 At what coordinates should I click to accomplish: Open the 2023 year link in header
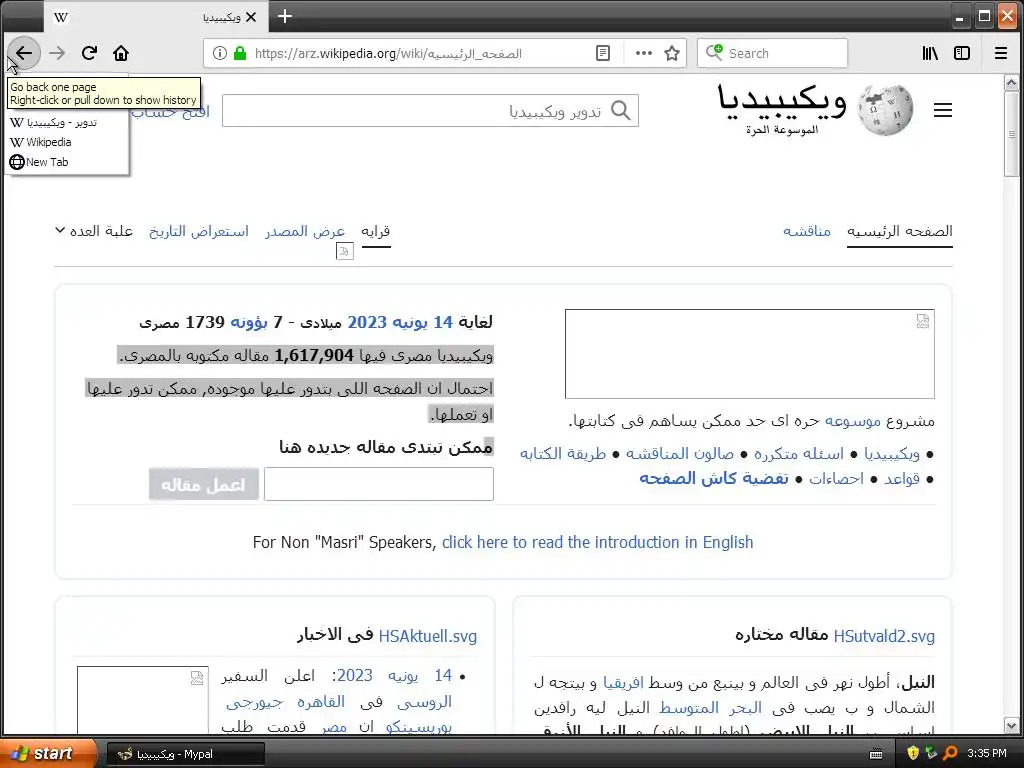click(367, 322)
